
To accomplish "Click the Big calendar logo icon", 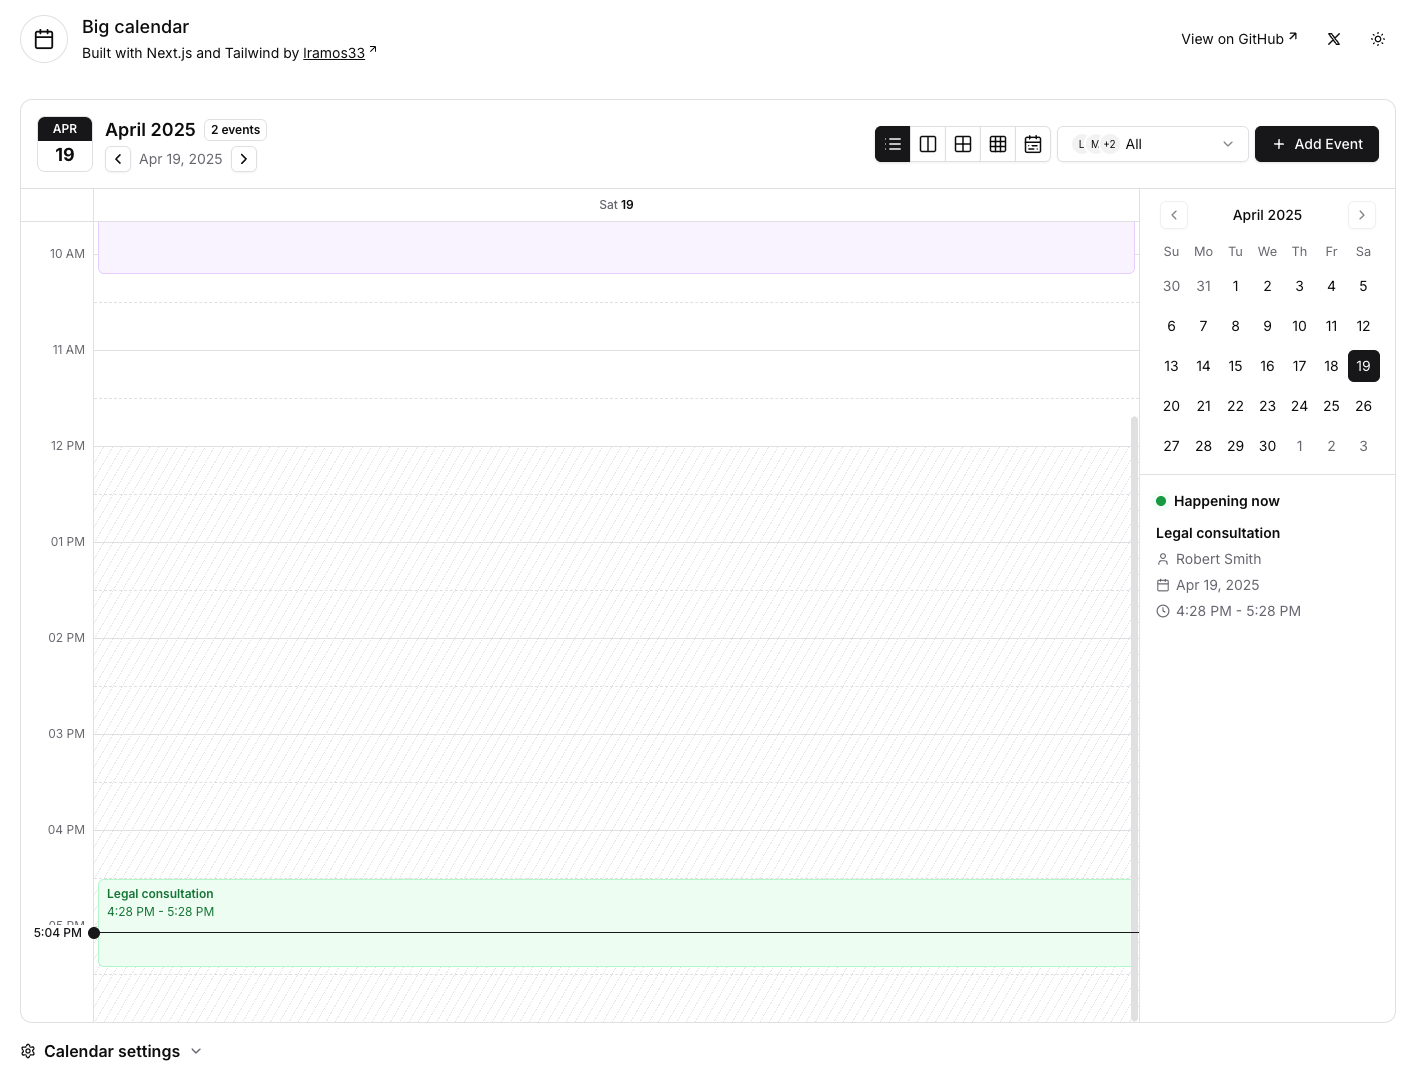I will click(x=44, y=39).
